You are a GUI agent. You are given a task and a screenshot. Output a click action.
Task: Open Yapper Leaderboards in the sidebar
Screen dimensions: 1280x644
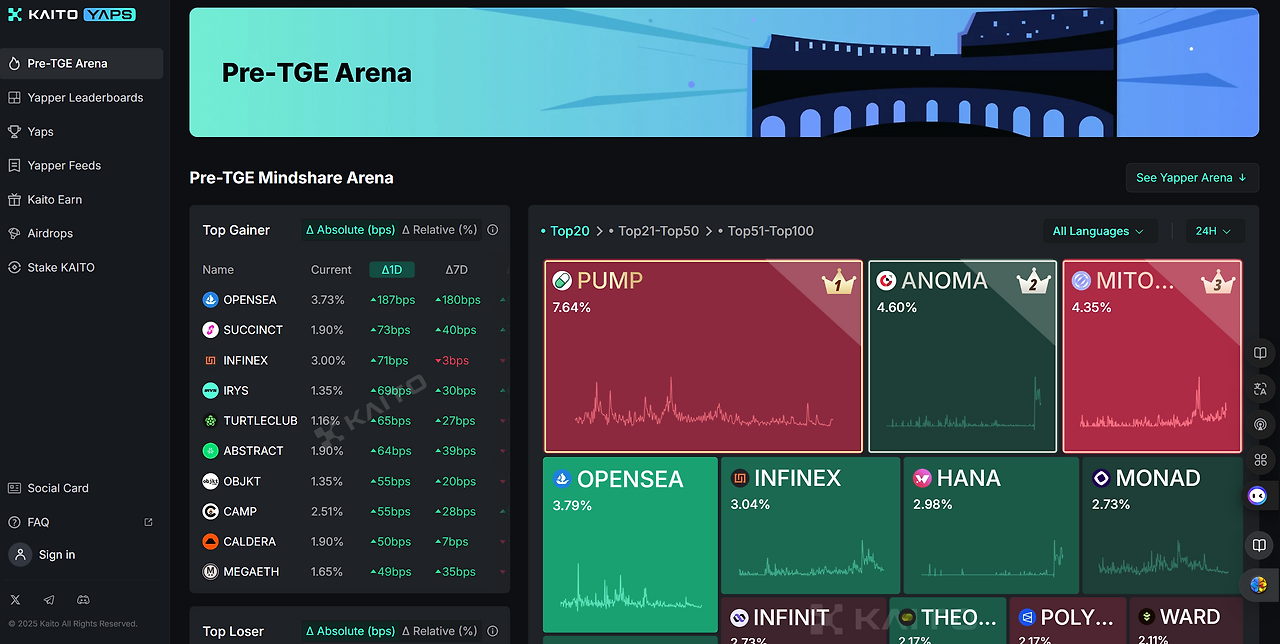[x=85, y=98]
